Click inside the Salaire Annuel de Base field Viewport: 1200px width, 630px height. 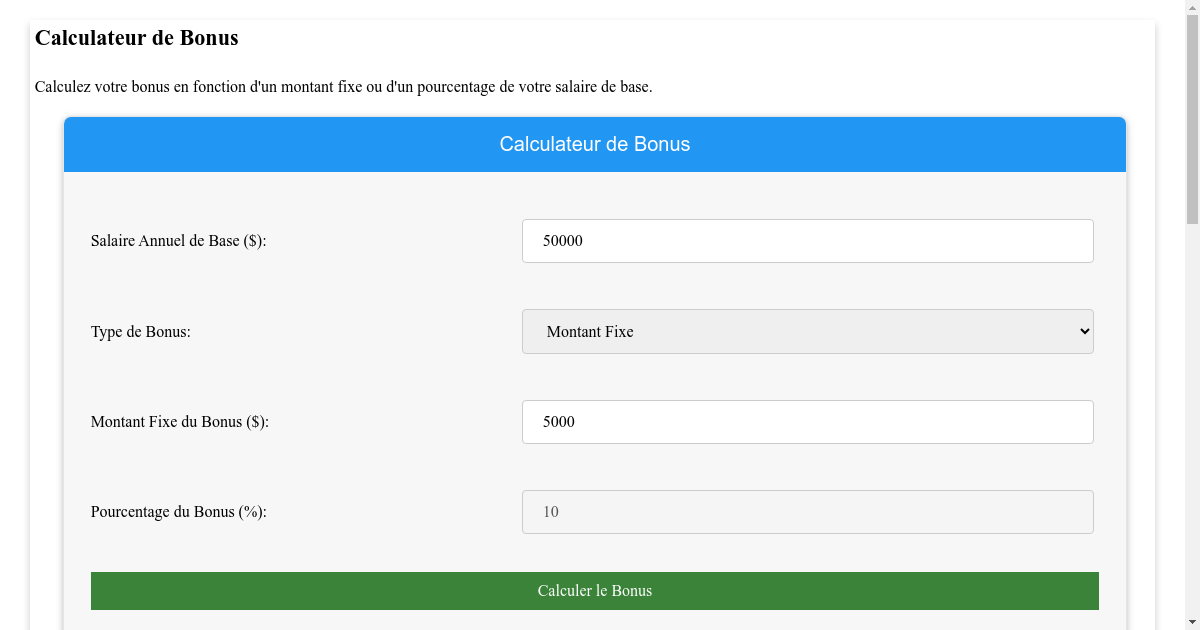coord(806,240)
